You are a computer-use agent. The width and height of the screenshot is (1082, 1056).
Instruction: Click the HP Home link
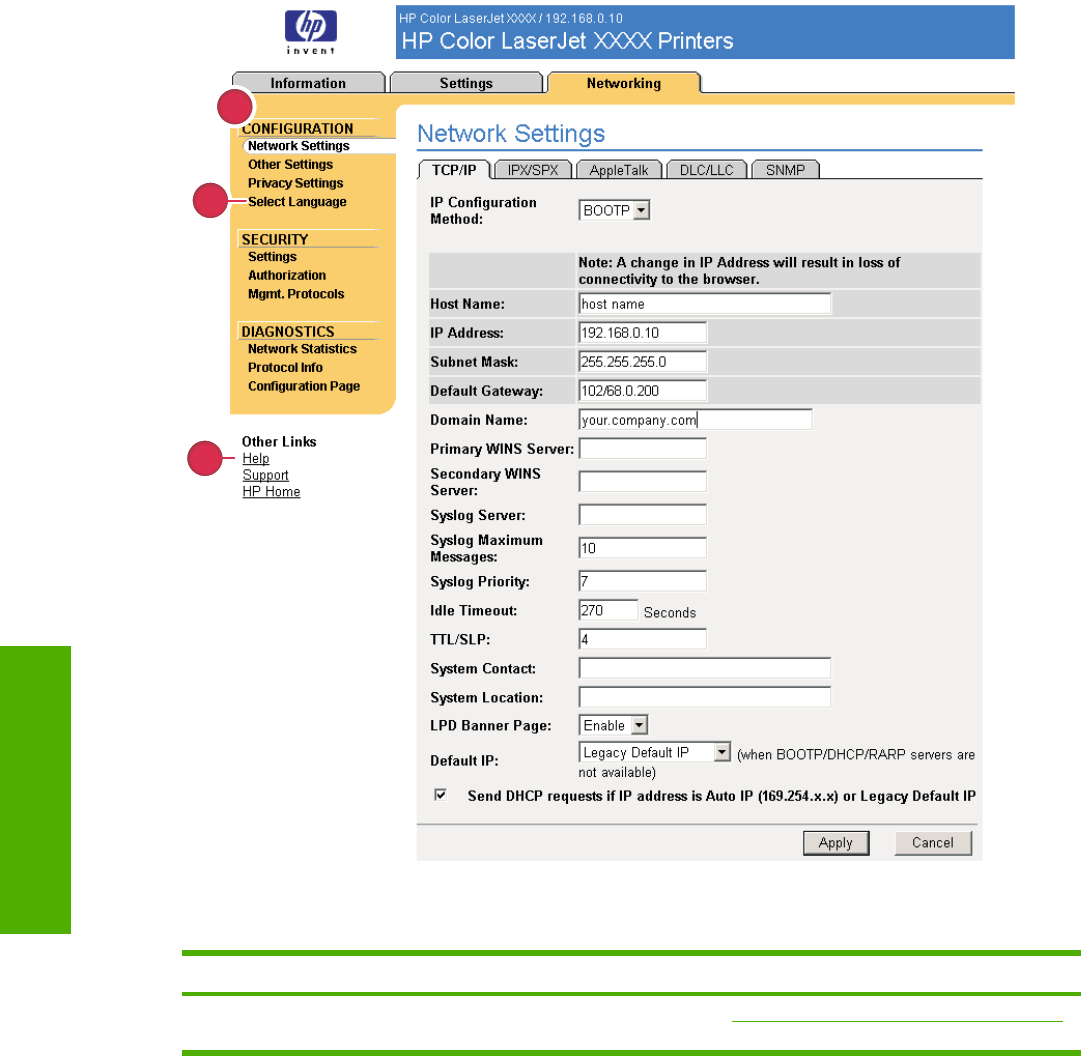tap(271, 491)
